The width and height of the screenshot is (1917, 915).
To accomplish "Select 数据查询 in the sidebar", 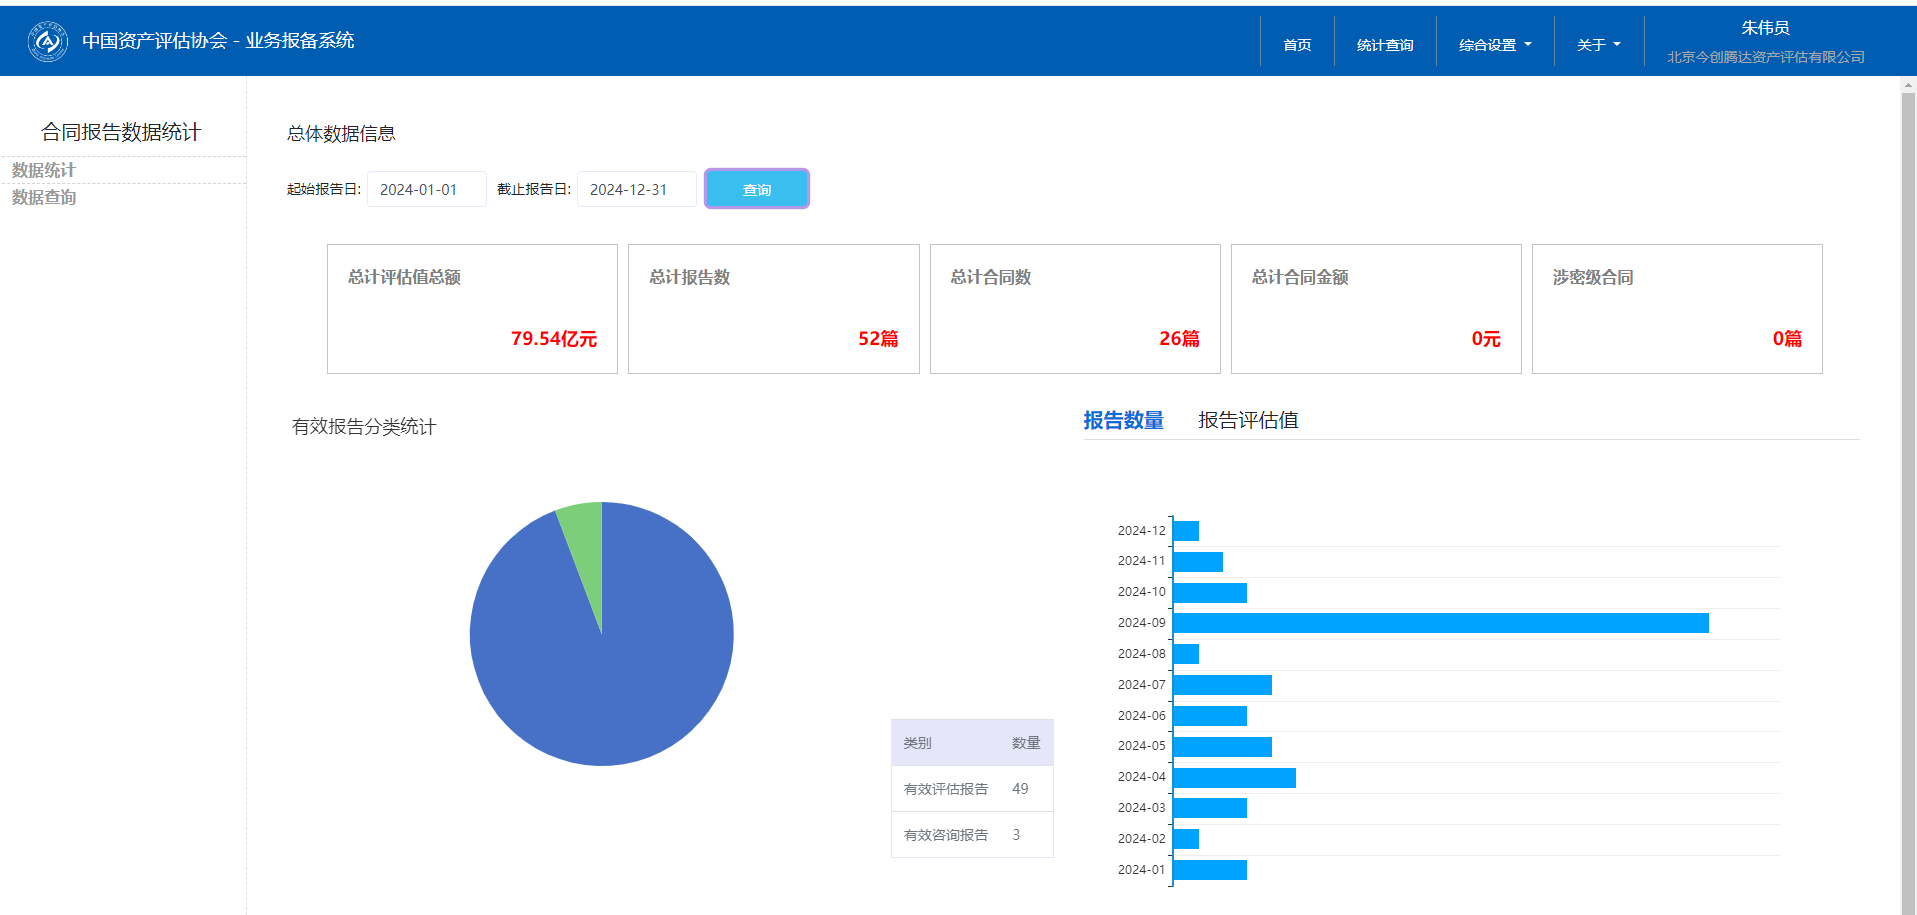I will click(x=44, y=197).
